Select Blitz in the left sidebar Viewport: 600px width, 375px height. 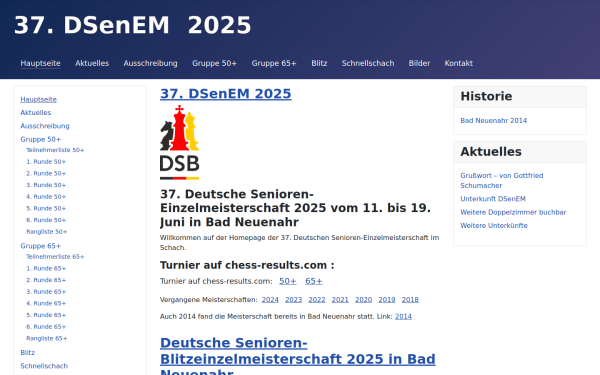tap(28, 353)
